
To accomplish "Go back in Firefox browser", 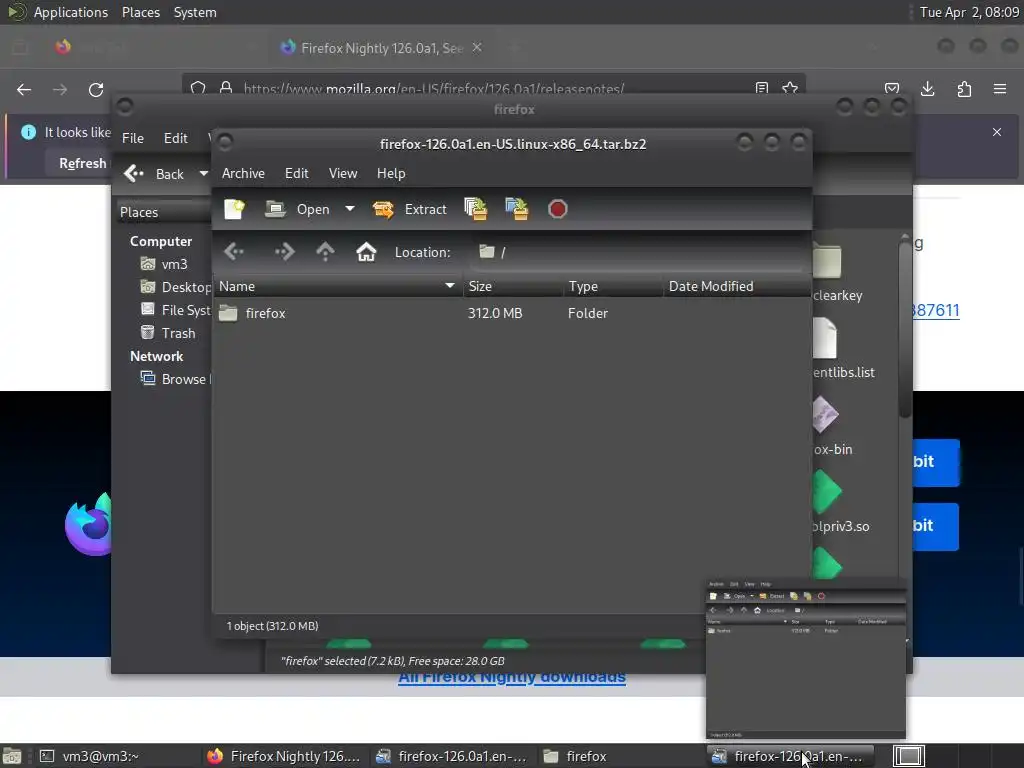I will [24, 89].
